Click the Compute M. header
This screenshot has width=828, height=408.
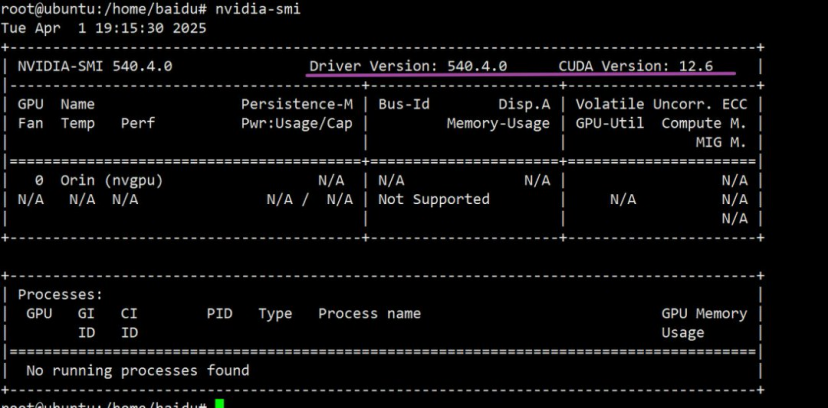[704, 124]
